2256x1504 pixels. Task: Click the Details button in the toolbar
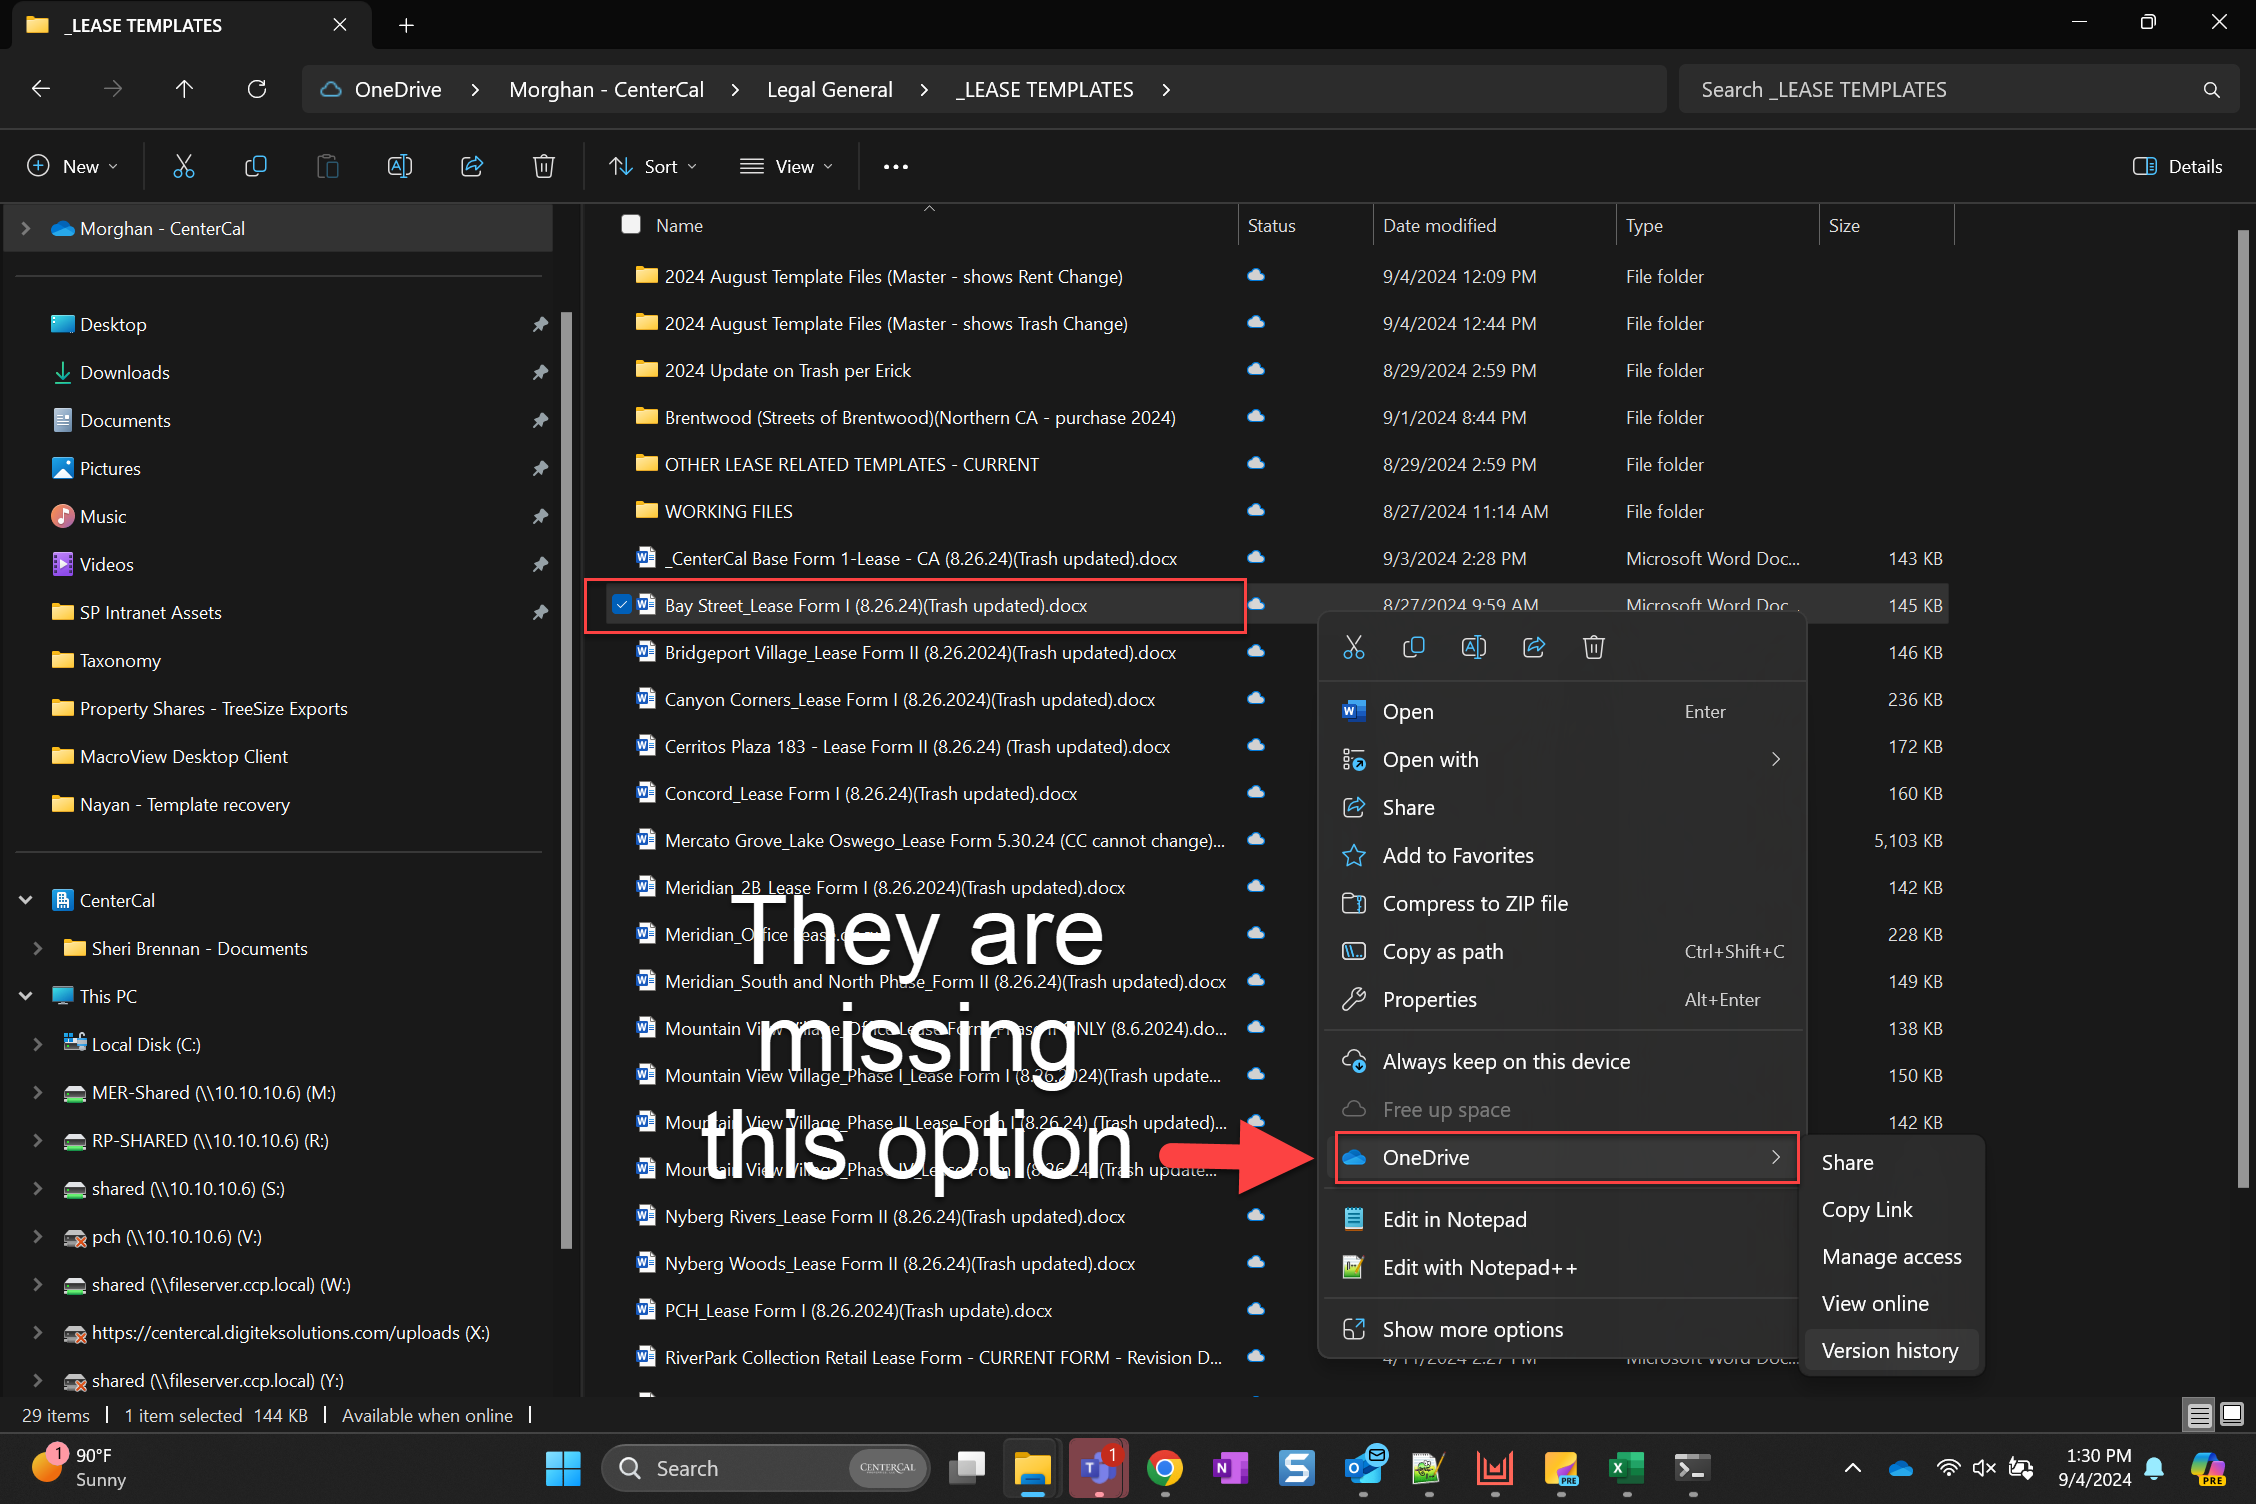tap(2177, 166)
